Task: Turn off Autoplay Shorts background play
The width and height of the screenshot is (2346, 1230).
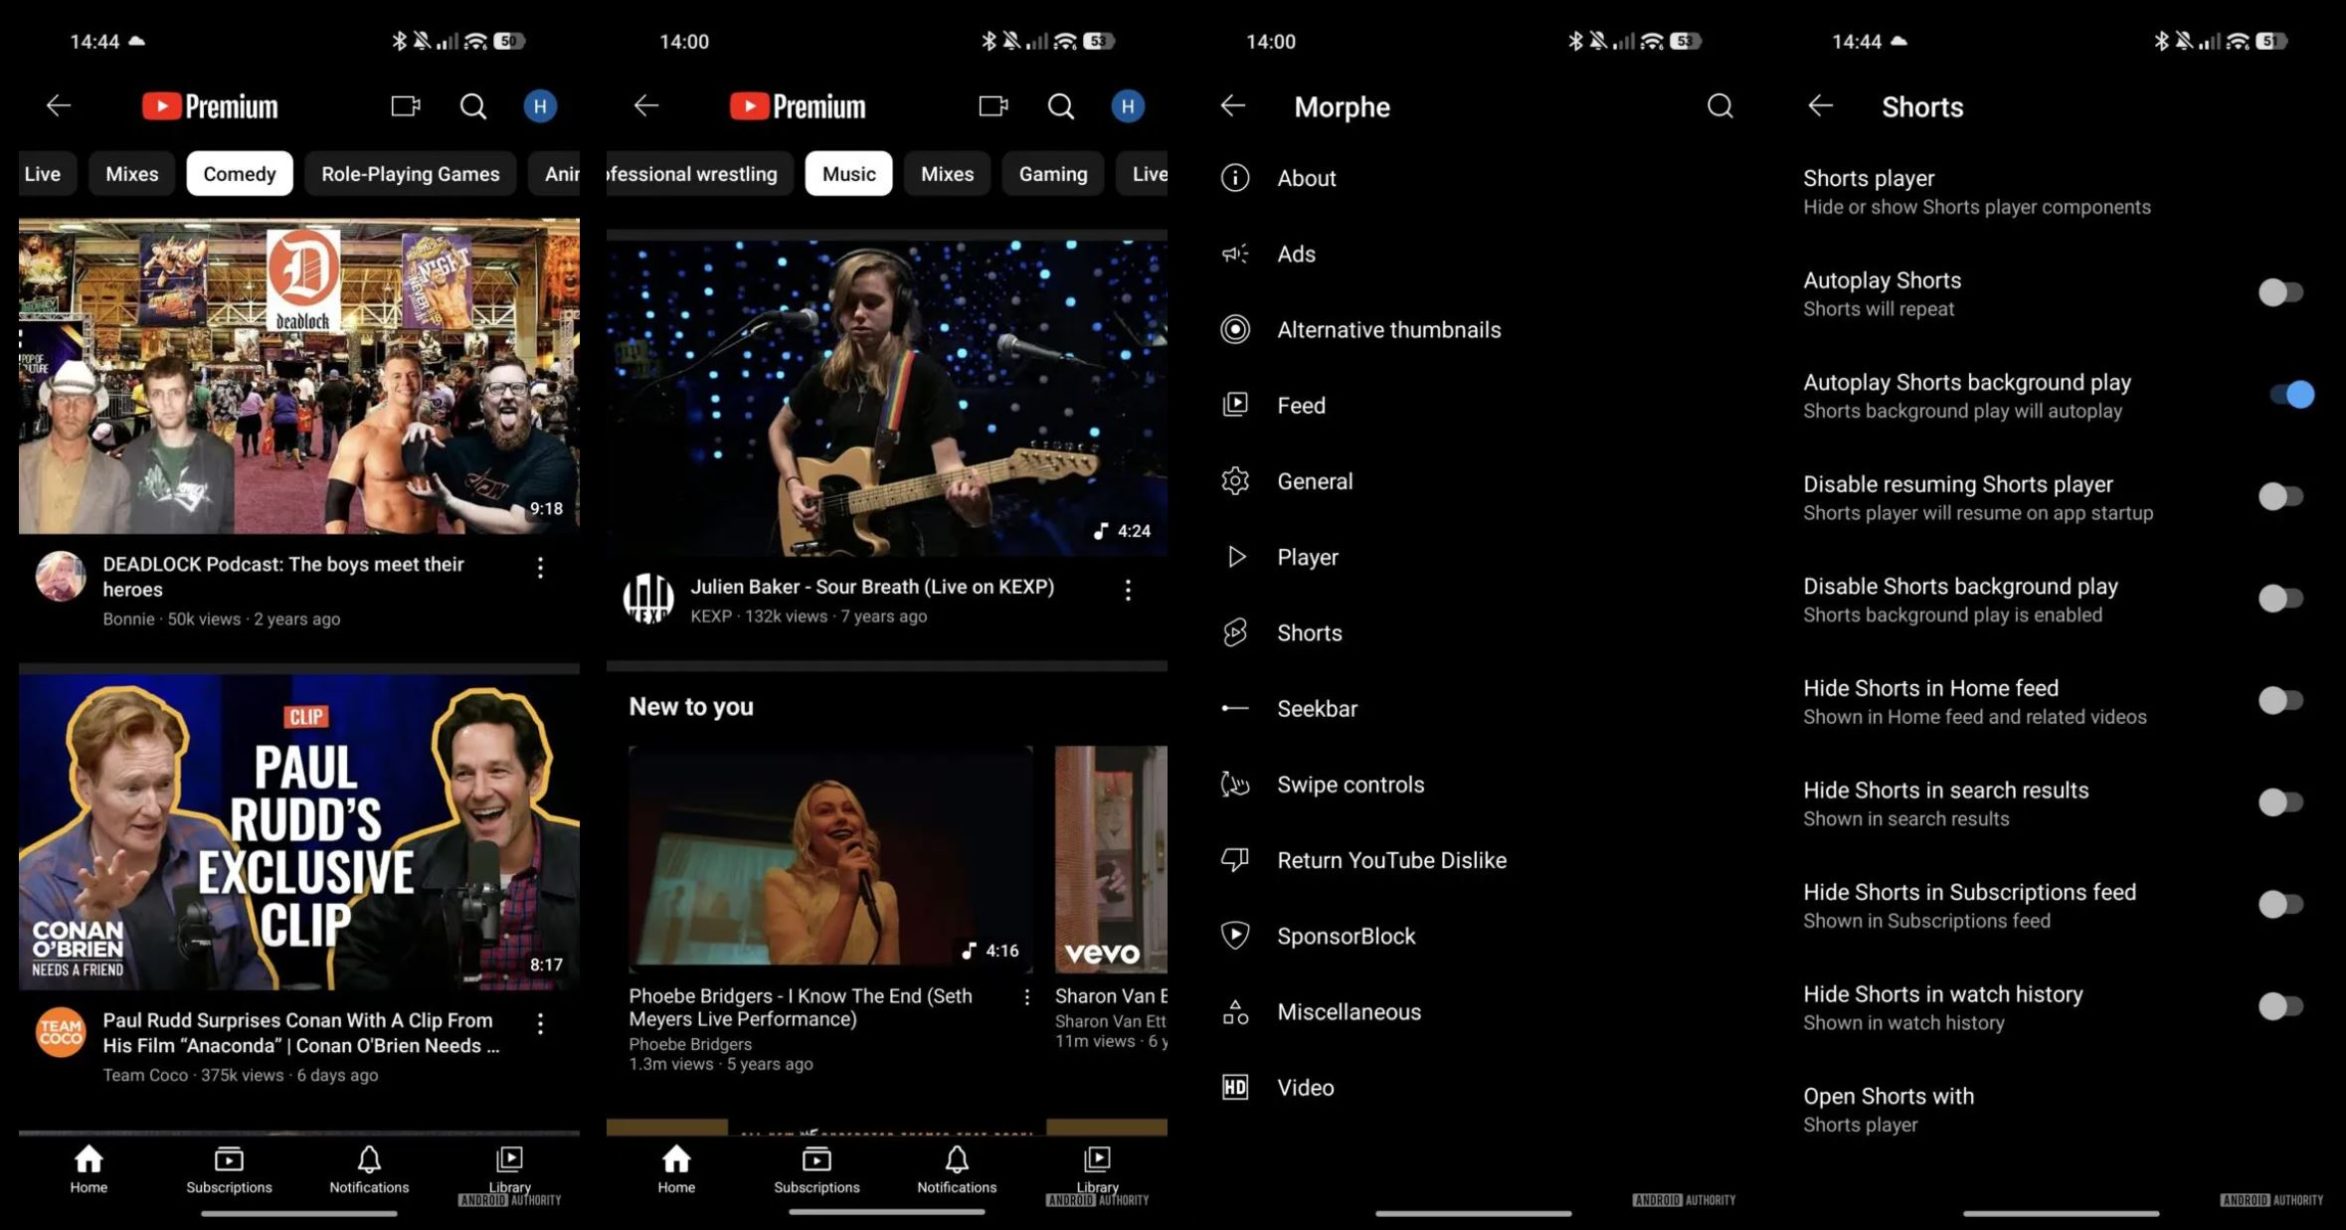Action: pyautogui.click(x=2290, y=395)
